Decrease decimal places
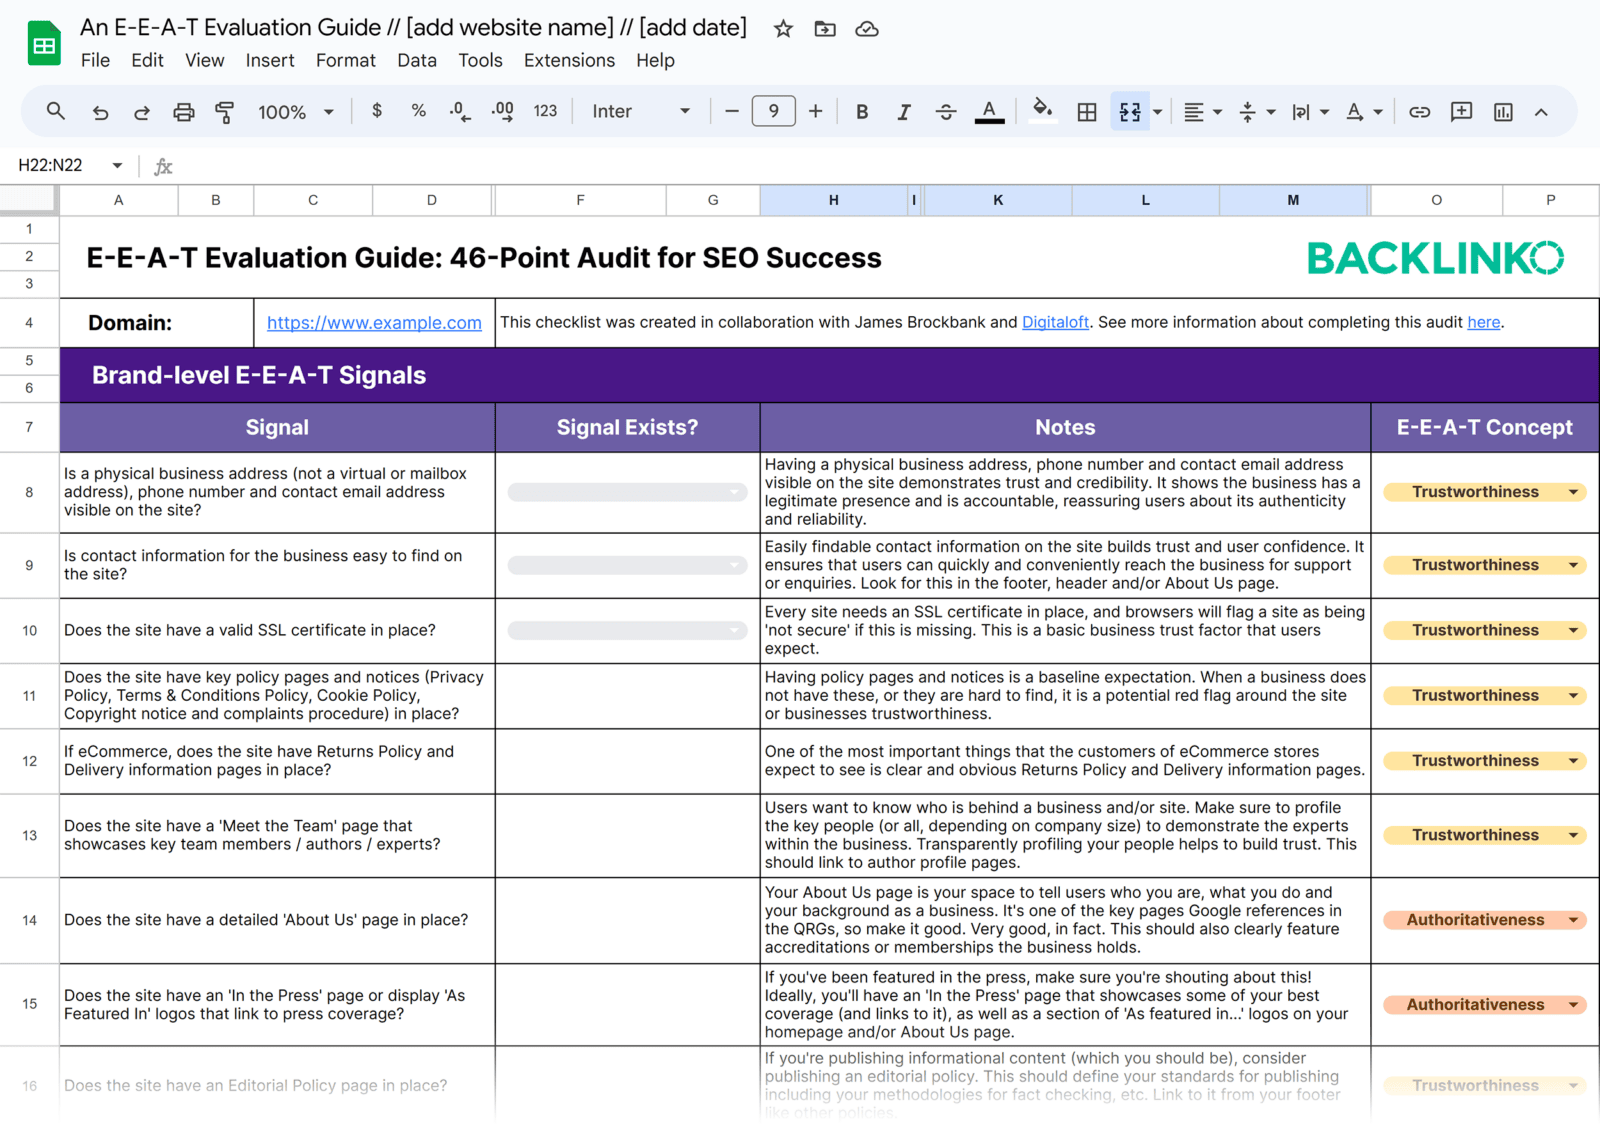The width and height of the screenshot is (1600, 1127). (x=459, y=111)
